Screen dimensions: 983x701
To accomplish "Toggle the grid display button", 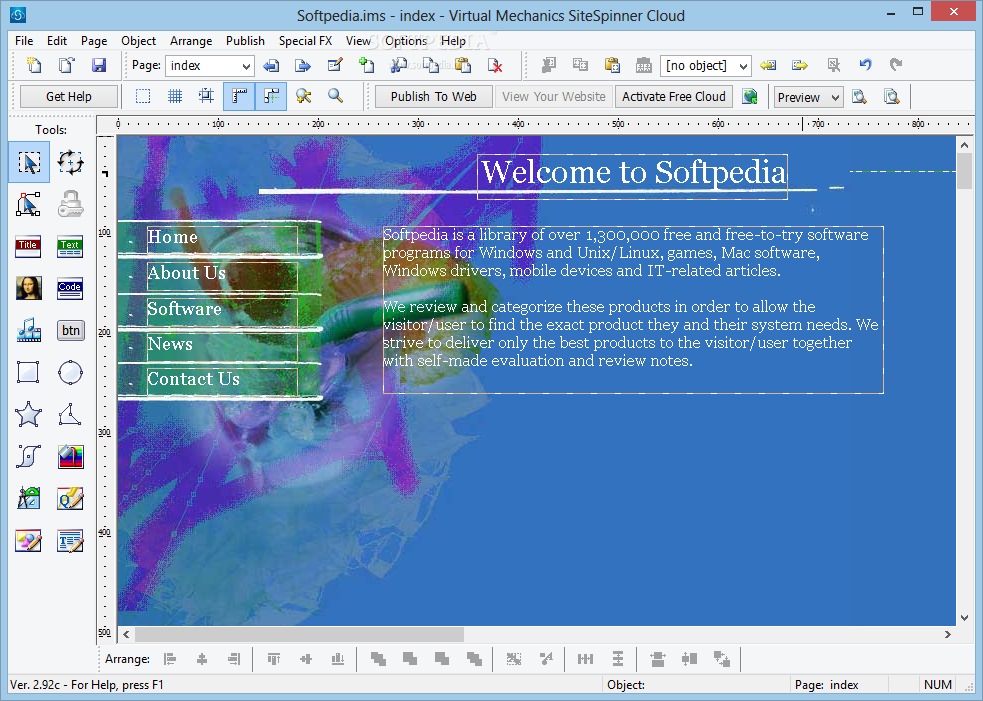I will tap(175, 96).
